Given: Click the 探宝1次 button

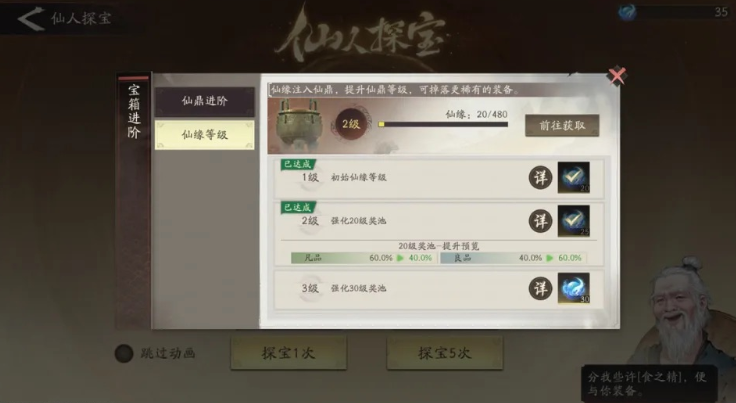Looking at the screenshot, I should (x=288, y=353).
